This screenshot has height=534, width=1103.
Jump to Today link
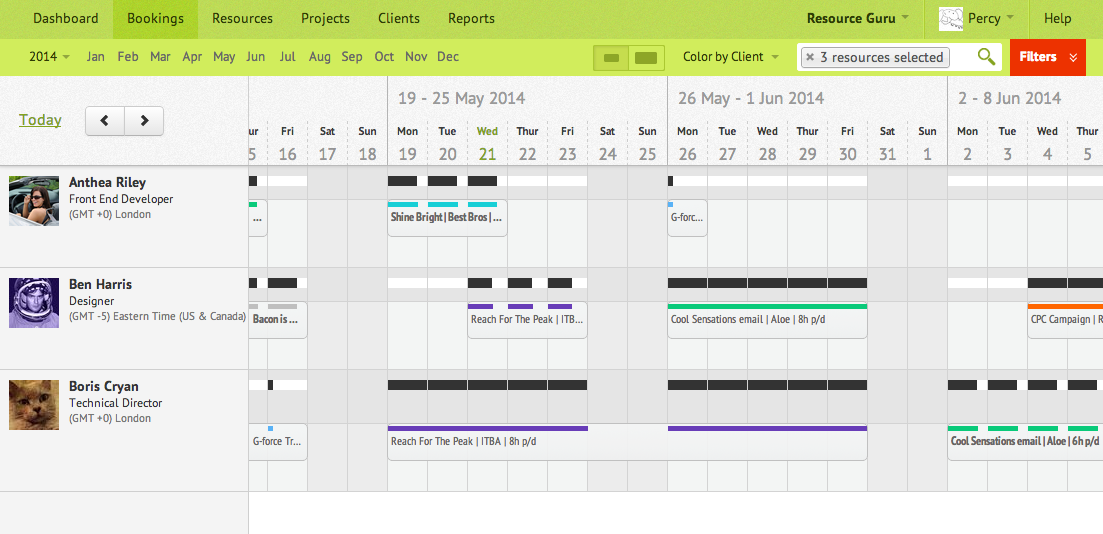coord(40,120)
